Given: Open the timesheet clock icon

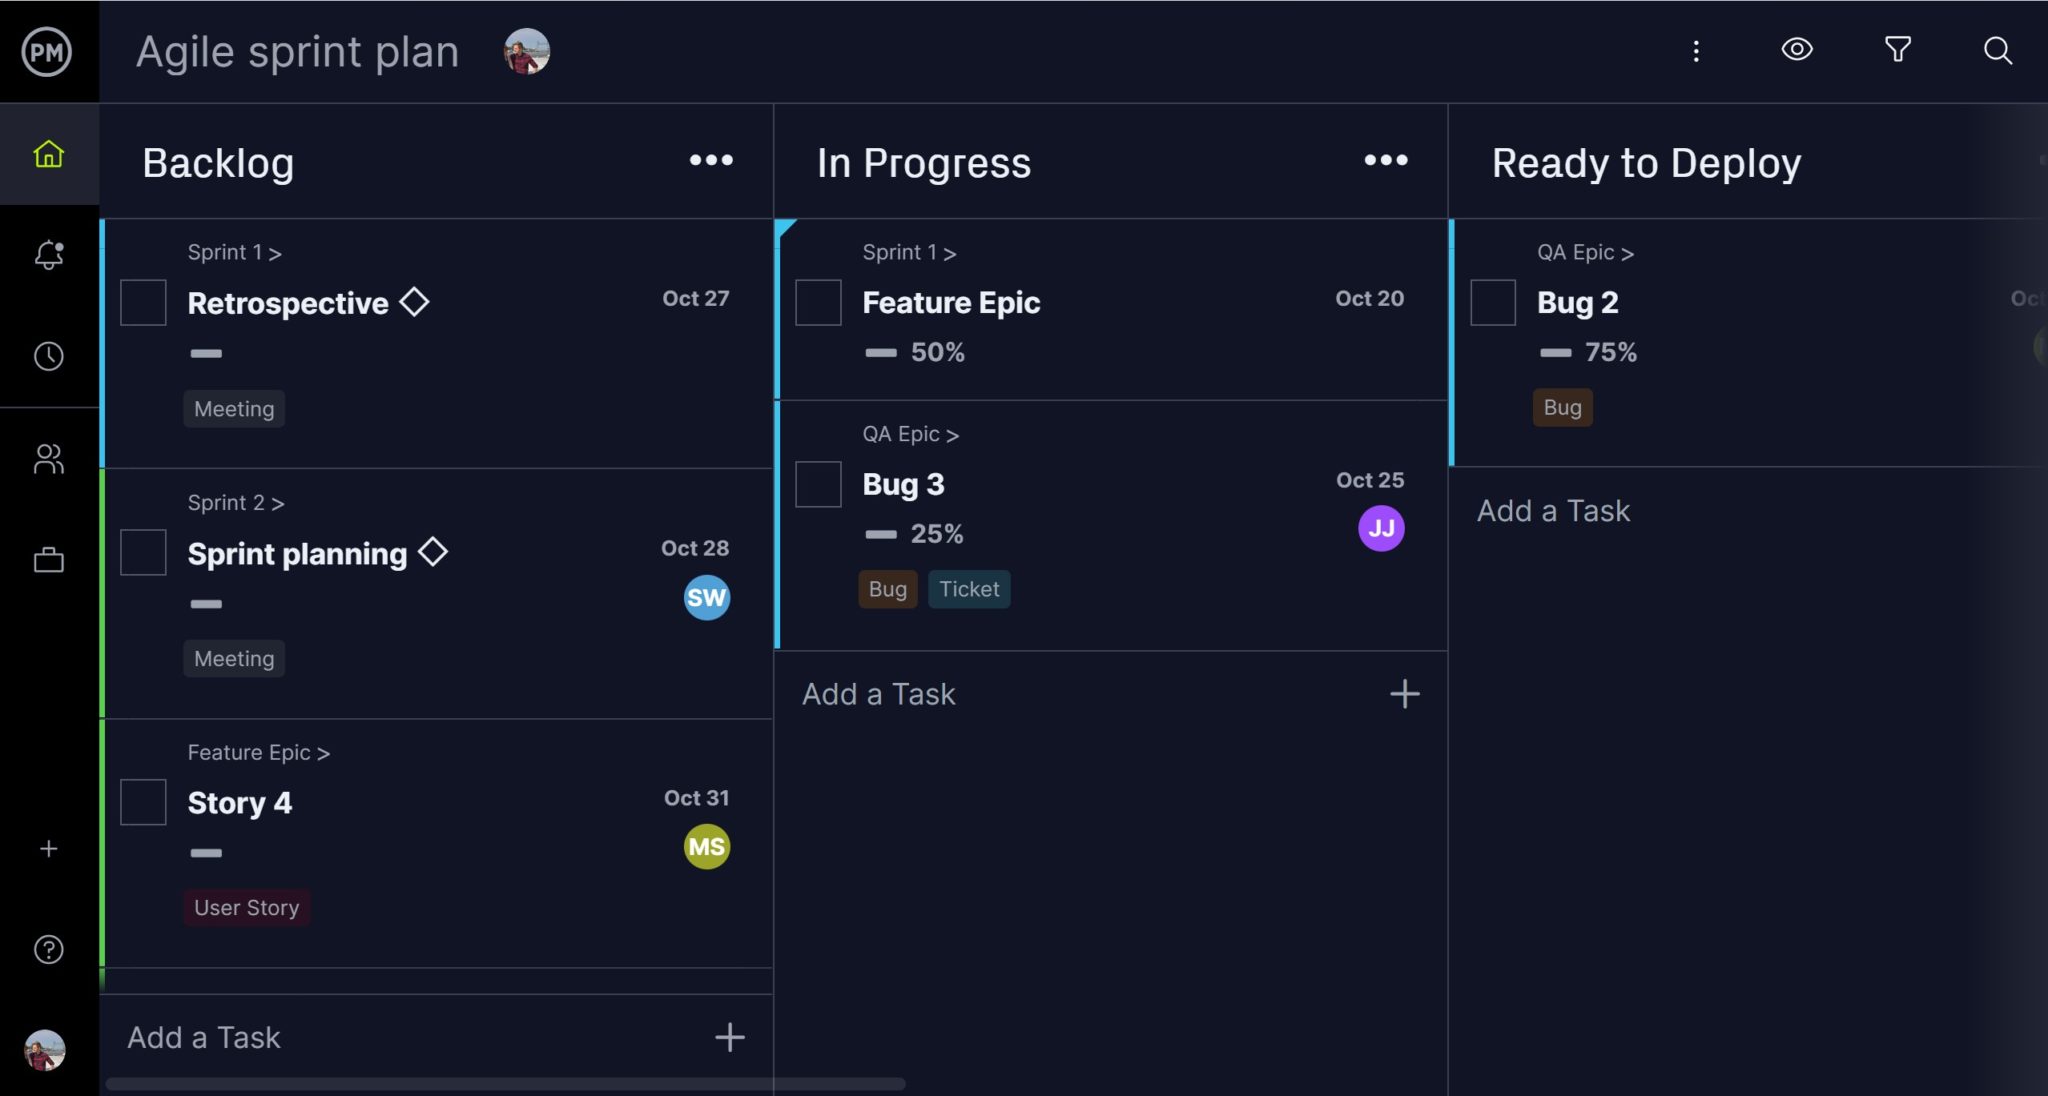Looking at the screenshot, I should (x=48, y=356).
